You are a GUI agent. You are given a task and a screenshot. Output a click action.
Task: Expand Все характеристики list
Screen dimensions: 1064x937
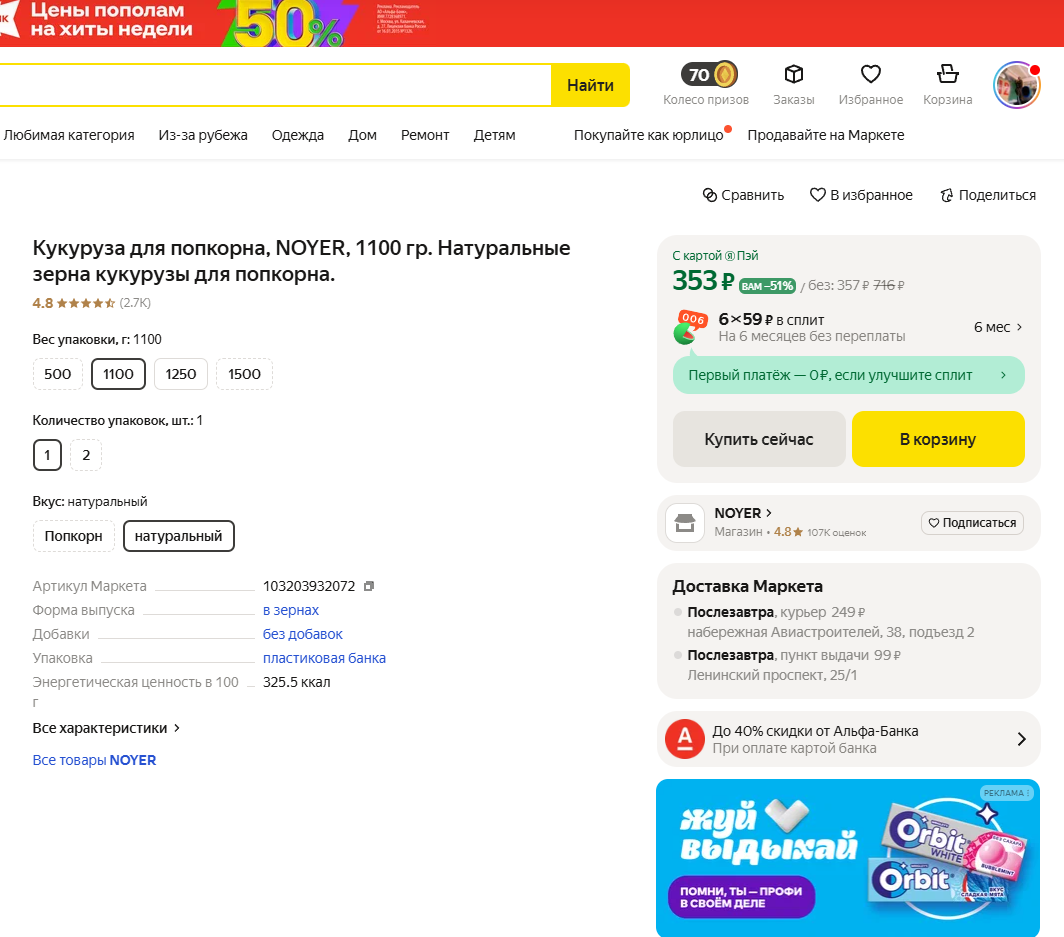[x=107, y=728]
